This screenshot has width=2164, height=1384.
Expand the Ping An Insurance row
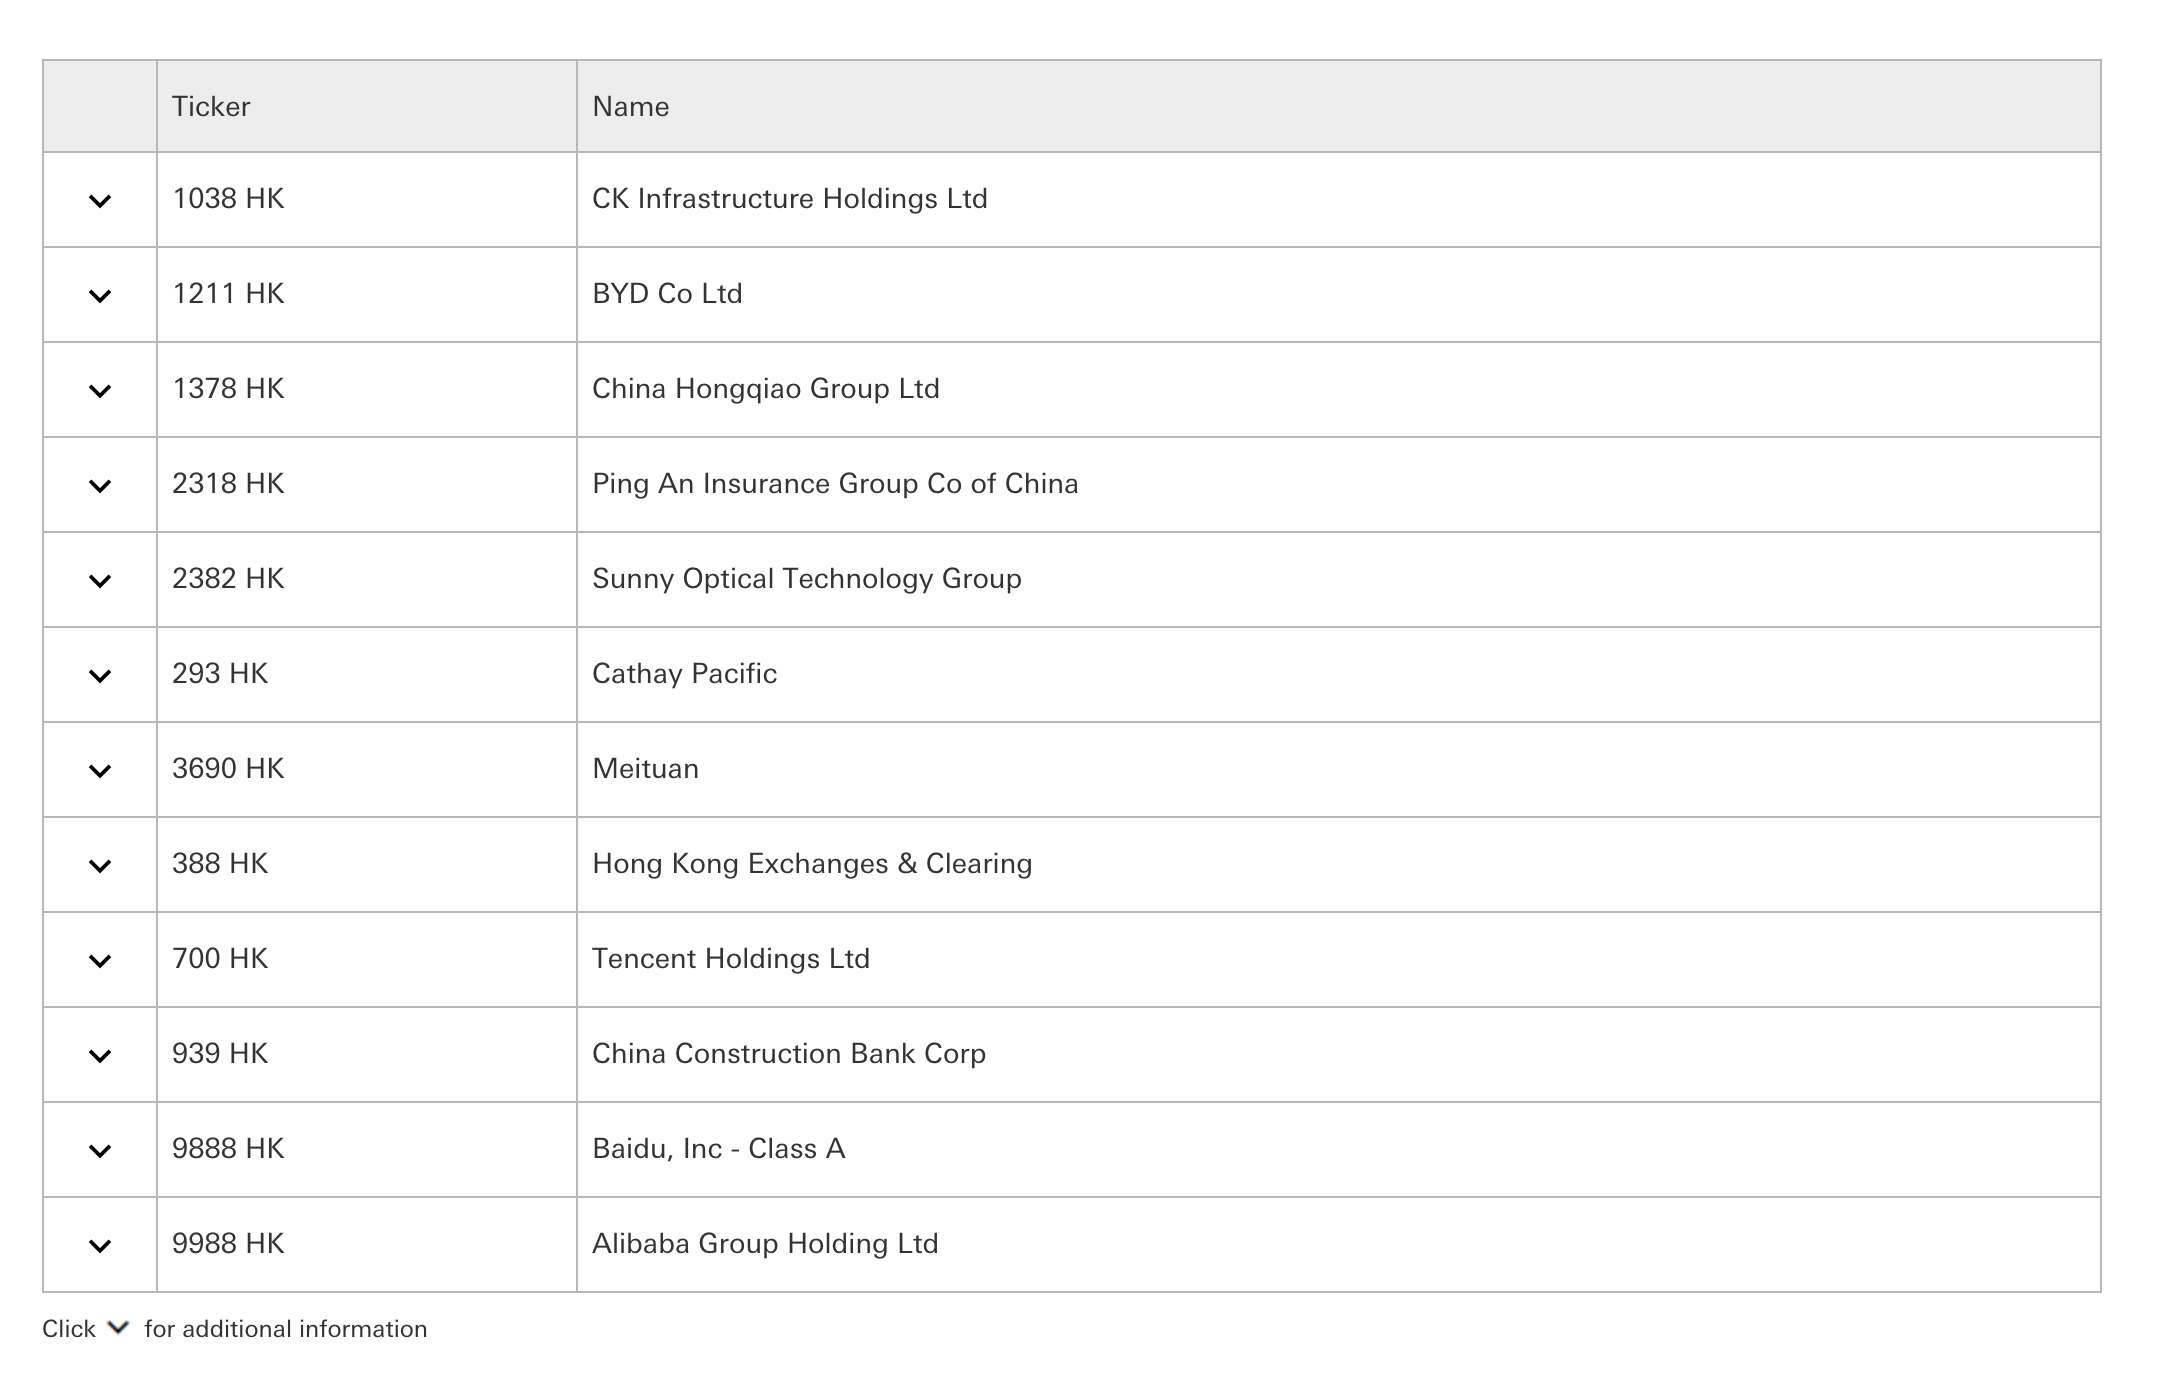(x=100, y=486)
